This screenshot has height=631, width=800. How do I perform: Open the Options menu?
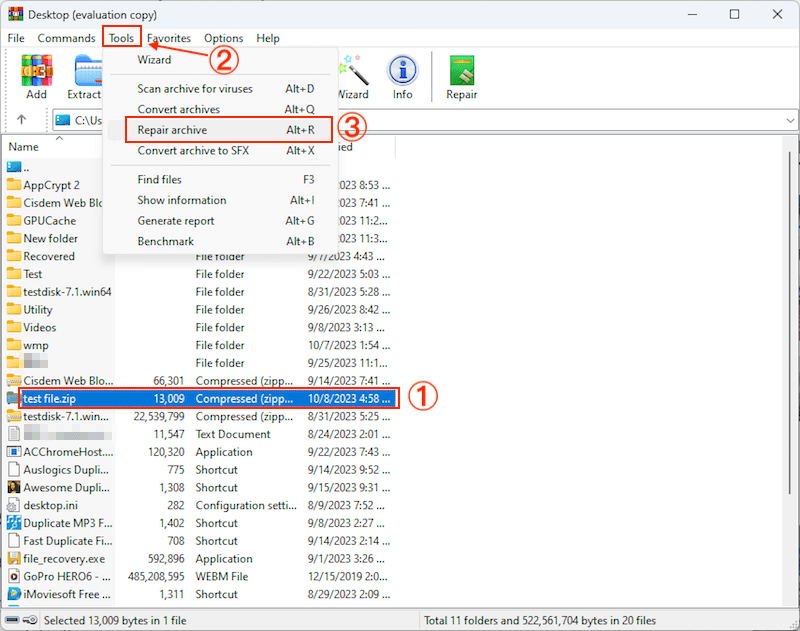(x=223, y=38)
